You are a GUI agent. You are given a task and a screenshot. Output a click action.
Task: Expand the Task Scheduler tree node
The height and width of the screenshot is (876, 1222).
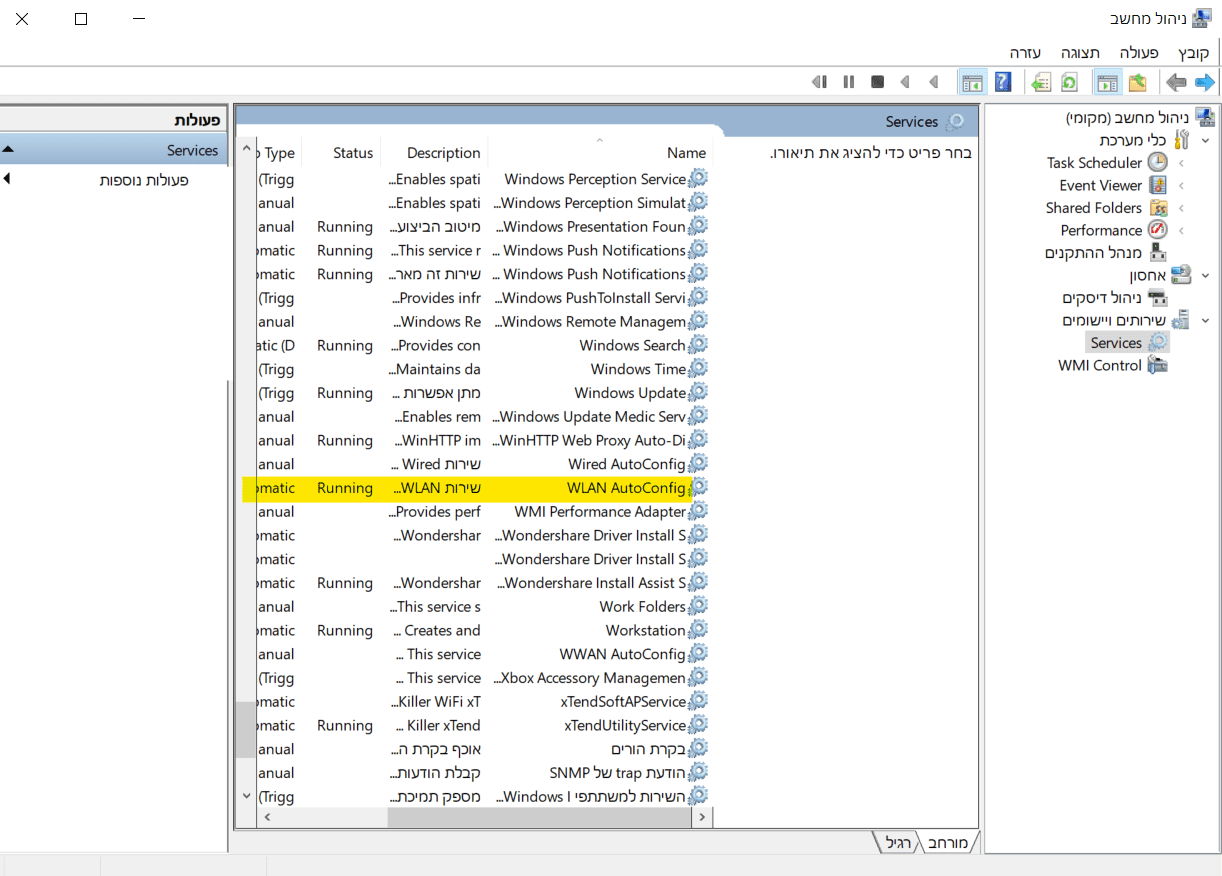[x=1181, y=163]
